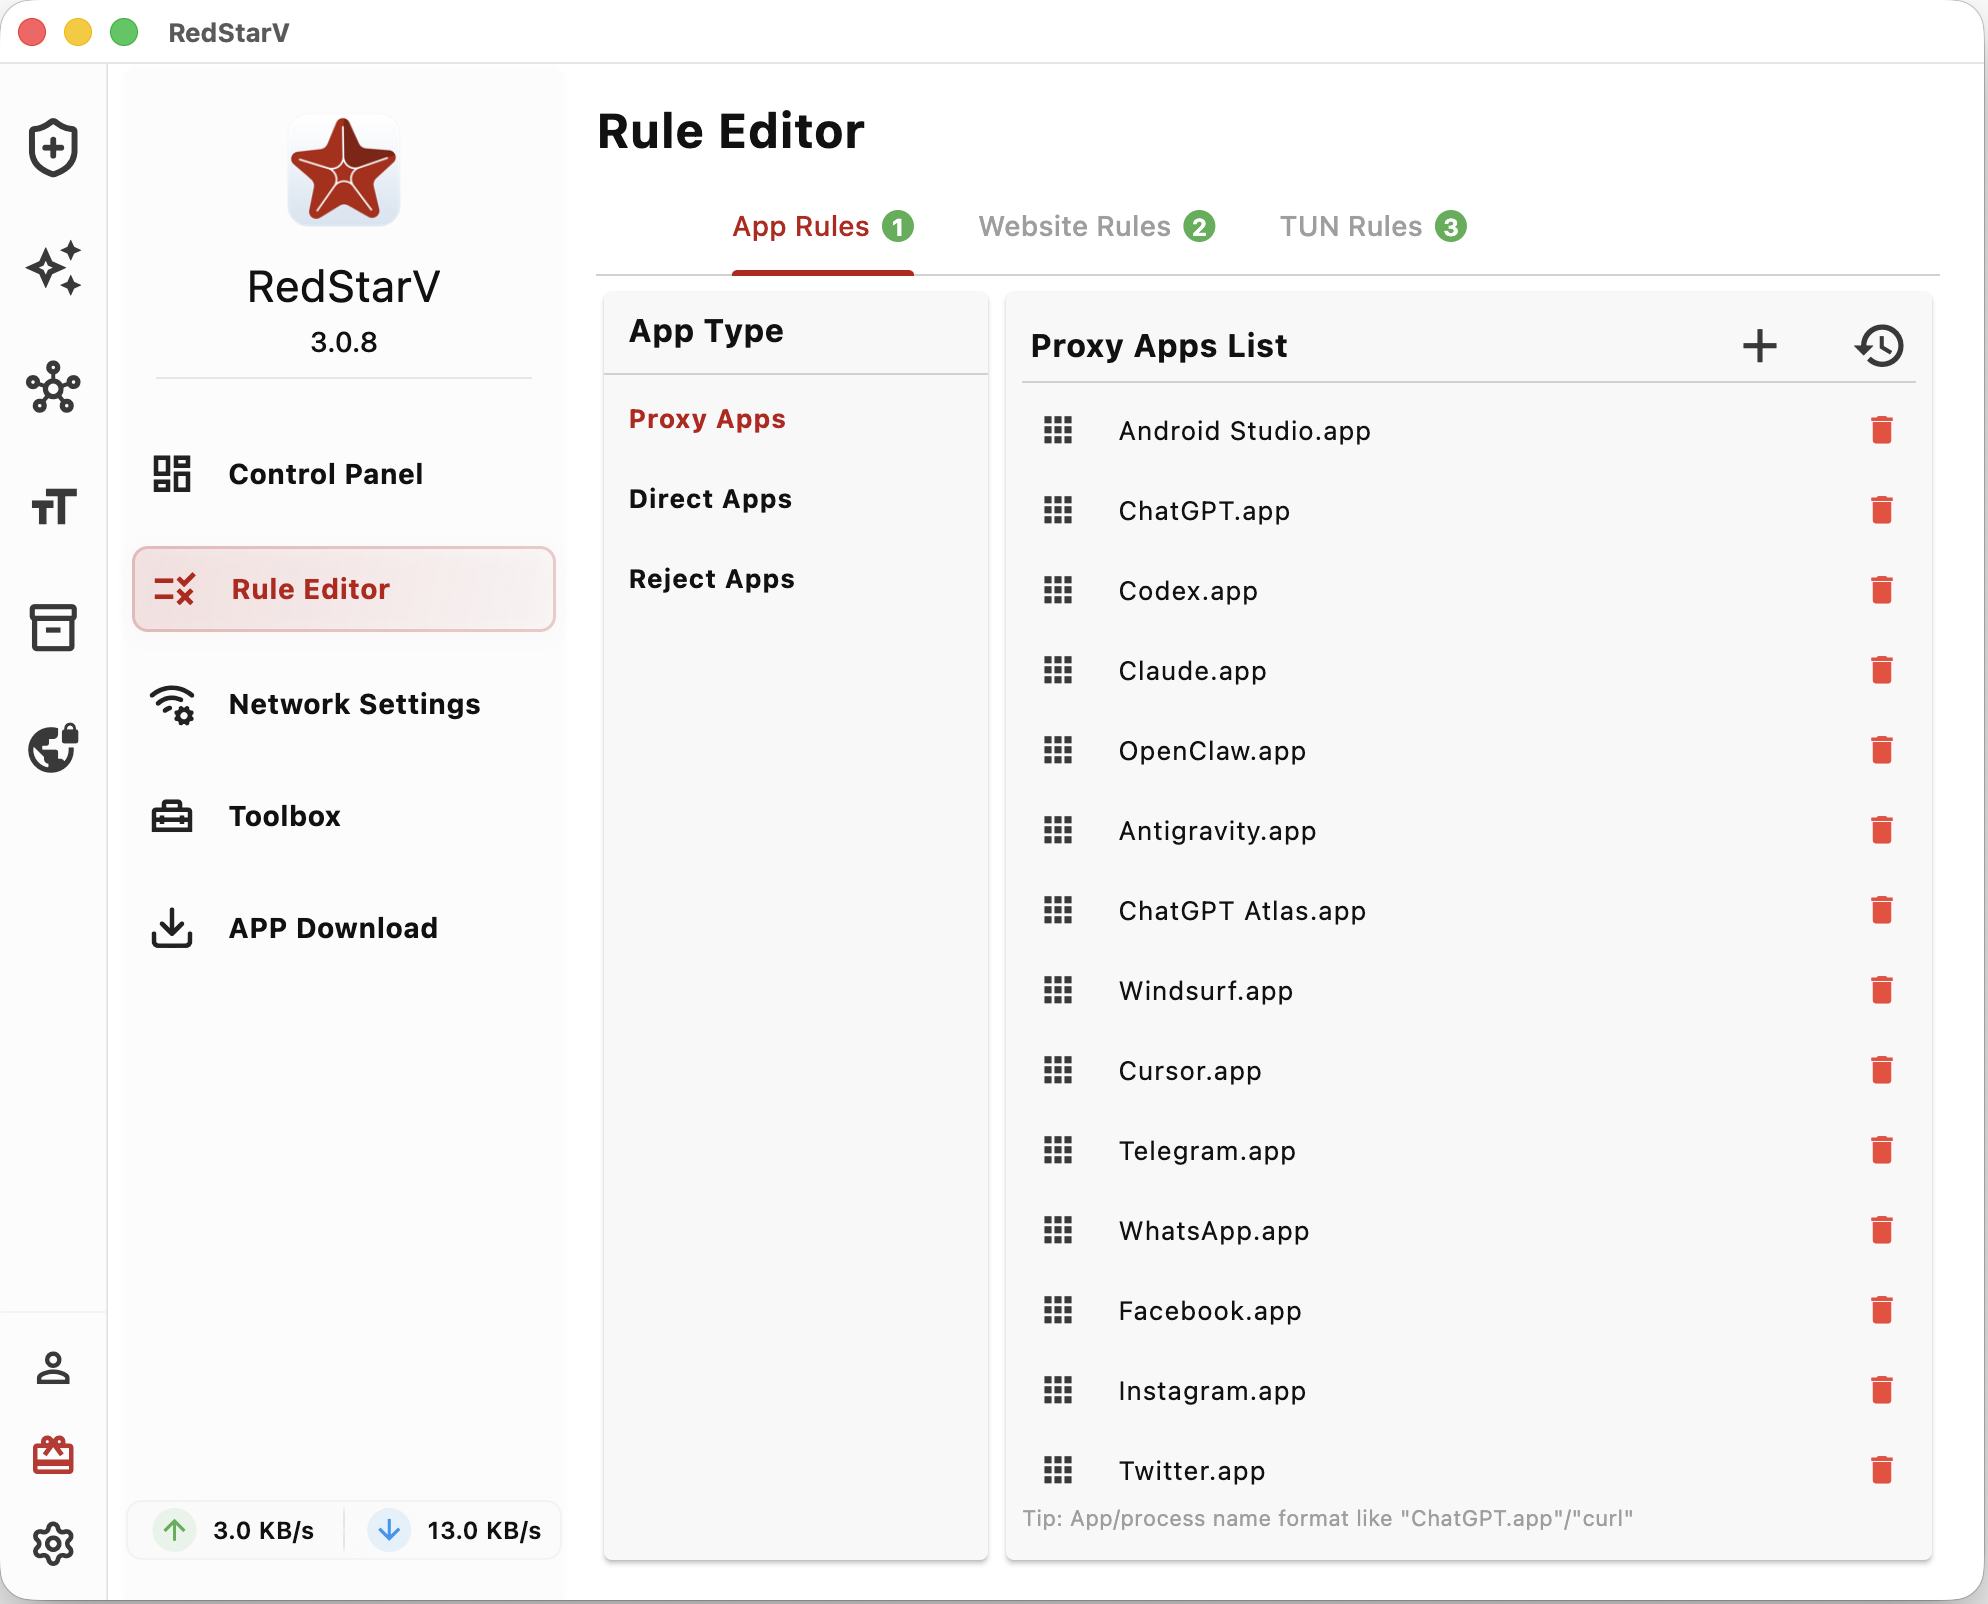Switch to Website Rules tab
The image size is (1988, 1604).
coord(1097,227)
